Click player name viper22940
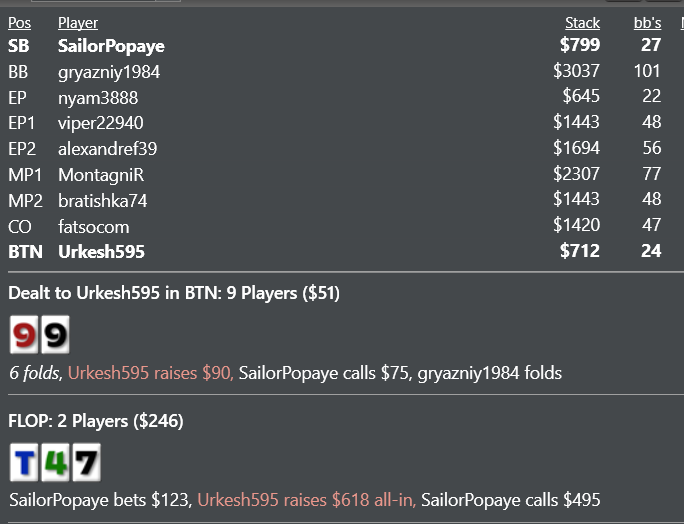Image resolution: width=684 pixels, height=524 pixels. (101, 123)
